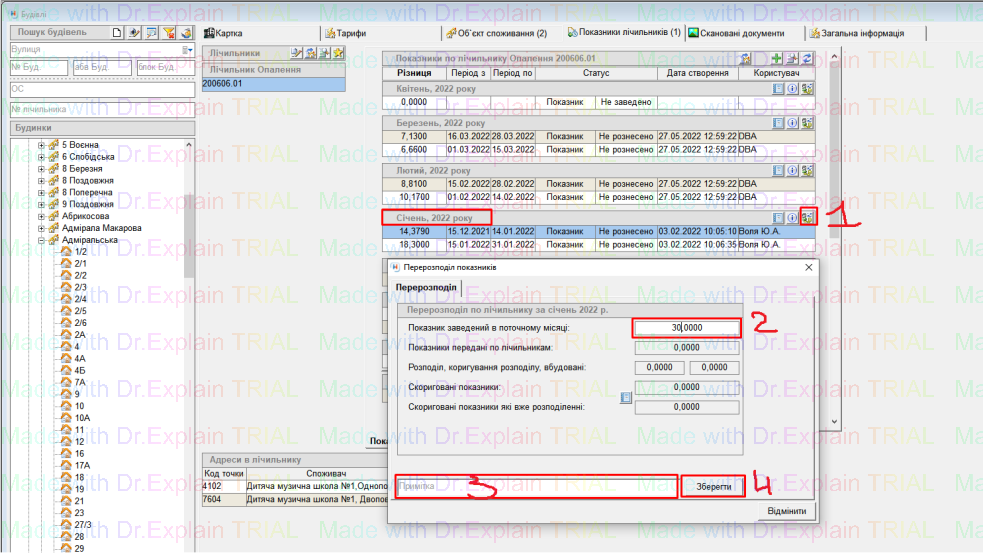Click the star icon in Лічильники panel header
This screenshot has width=983, height=555.
click(338, 53)
